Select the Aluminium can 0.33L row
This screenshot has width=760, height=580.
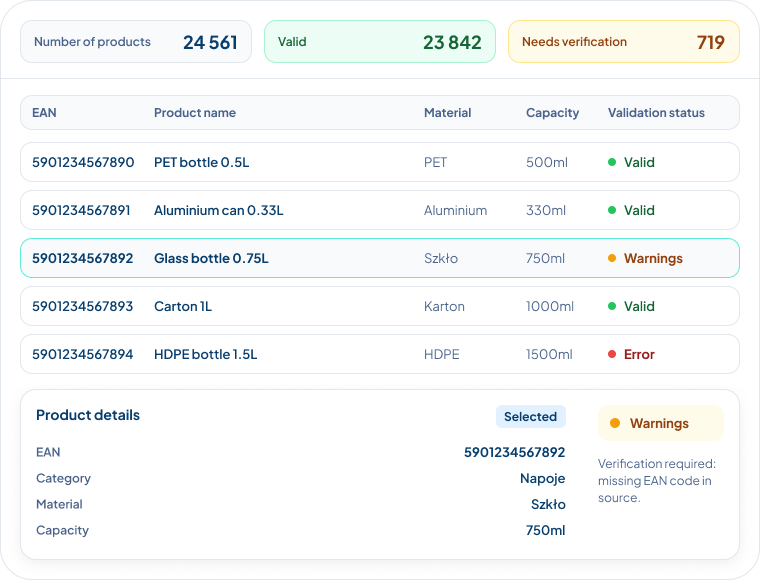click(380, 210)
